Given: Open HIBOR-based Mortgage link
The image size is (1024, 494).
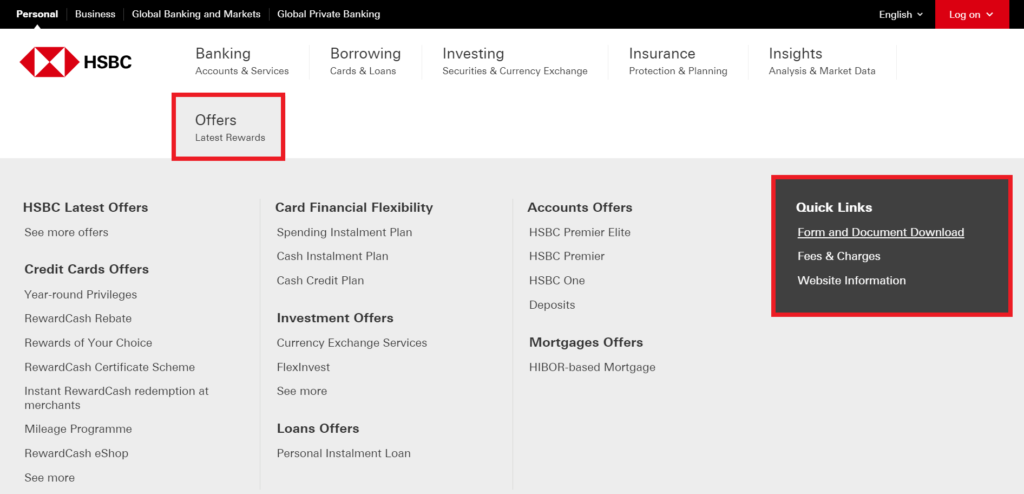Looking at the screenshot, I should (x=592, y=367).
